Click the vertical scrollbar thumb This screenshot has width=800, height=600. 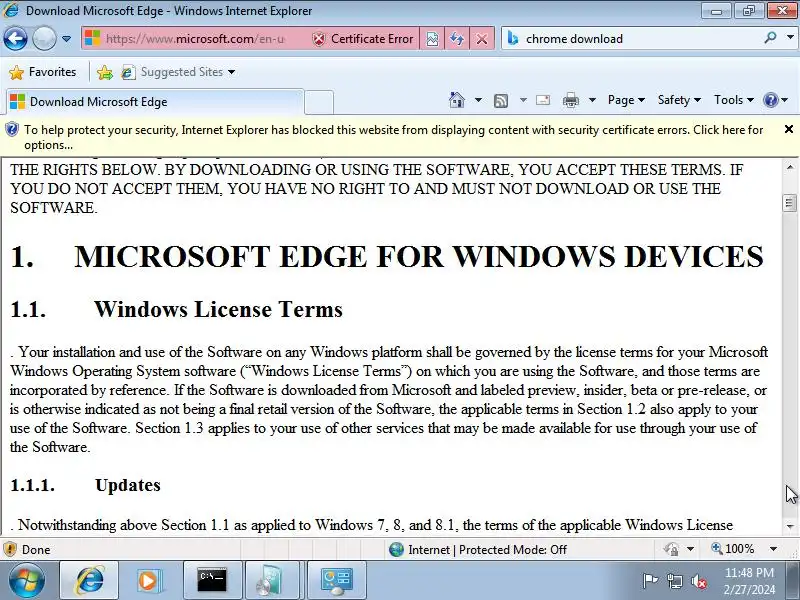tap(789, 203)
